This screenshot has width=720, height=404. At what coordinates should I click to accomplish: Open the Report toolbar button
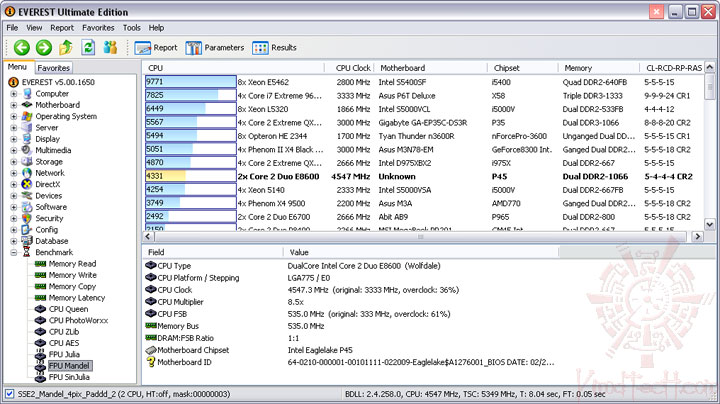coord(156,48)
